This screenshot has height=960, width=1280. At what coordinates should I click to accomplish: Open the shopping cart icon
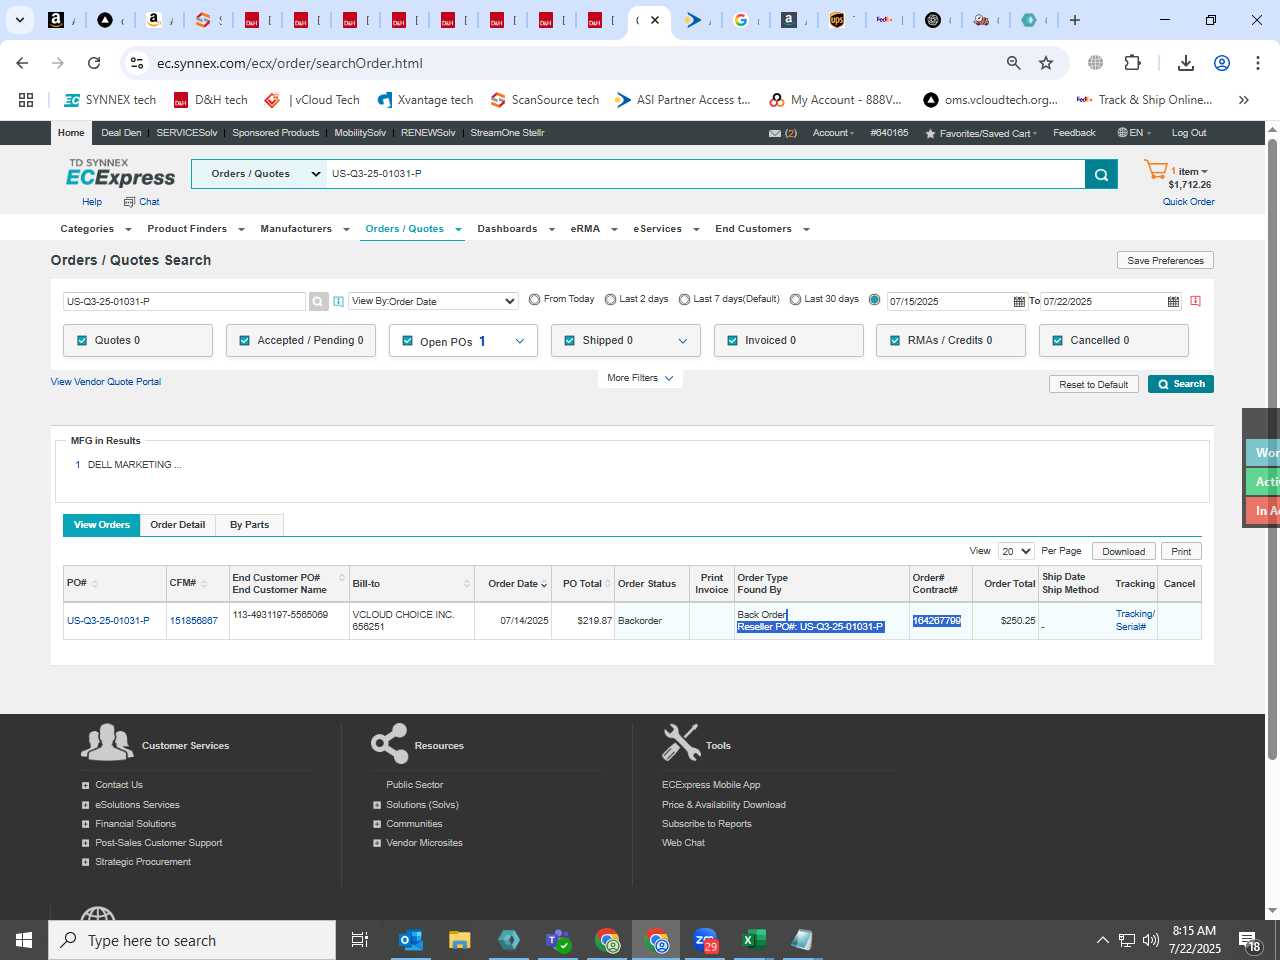tap(1156, 170)
